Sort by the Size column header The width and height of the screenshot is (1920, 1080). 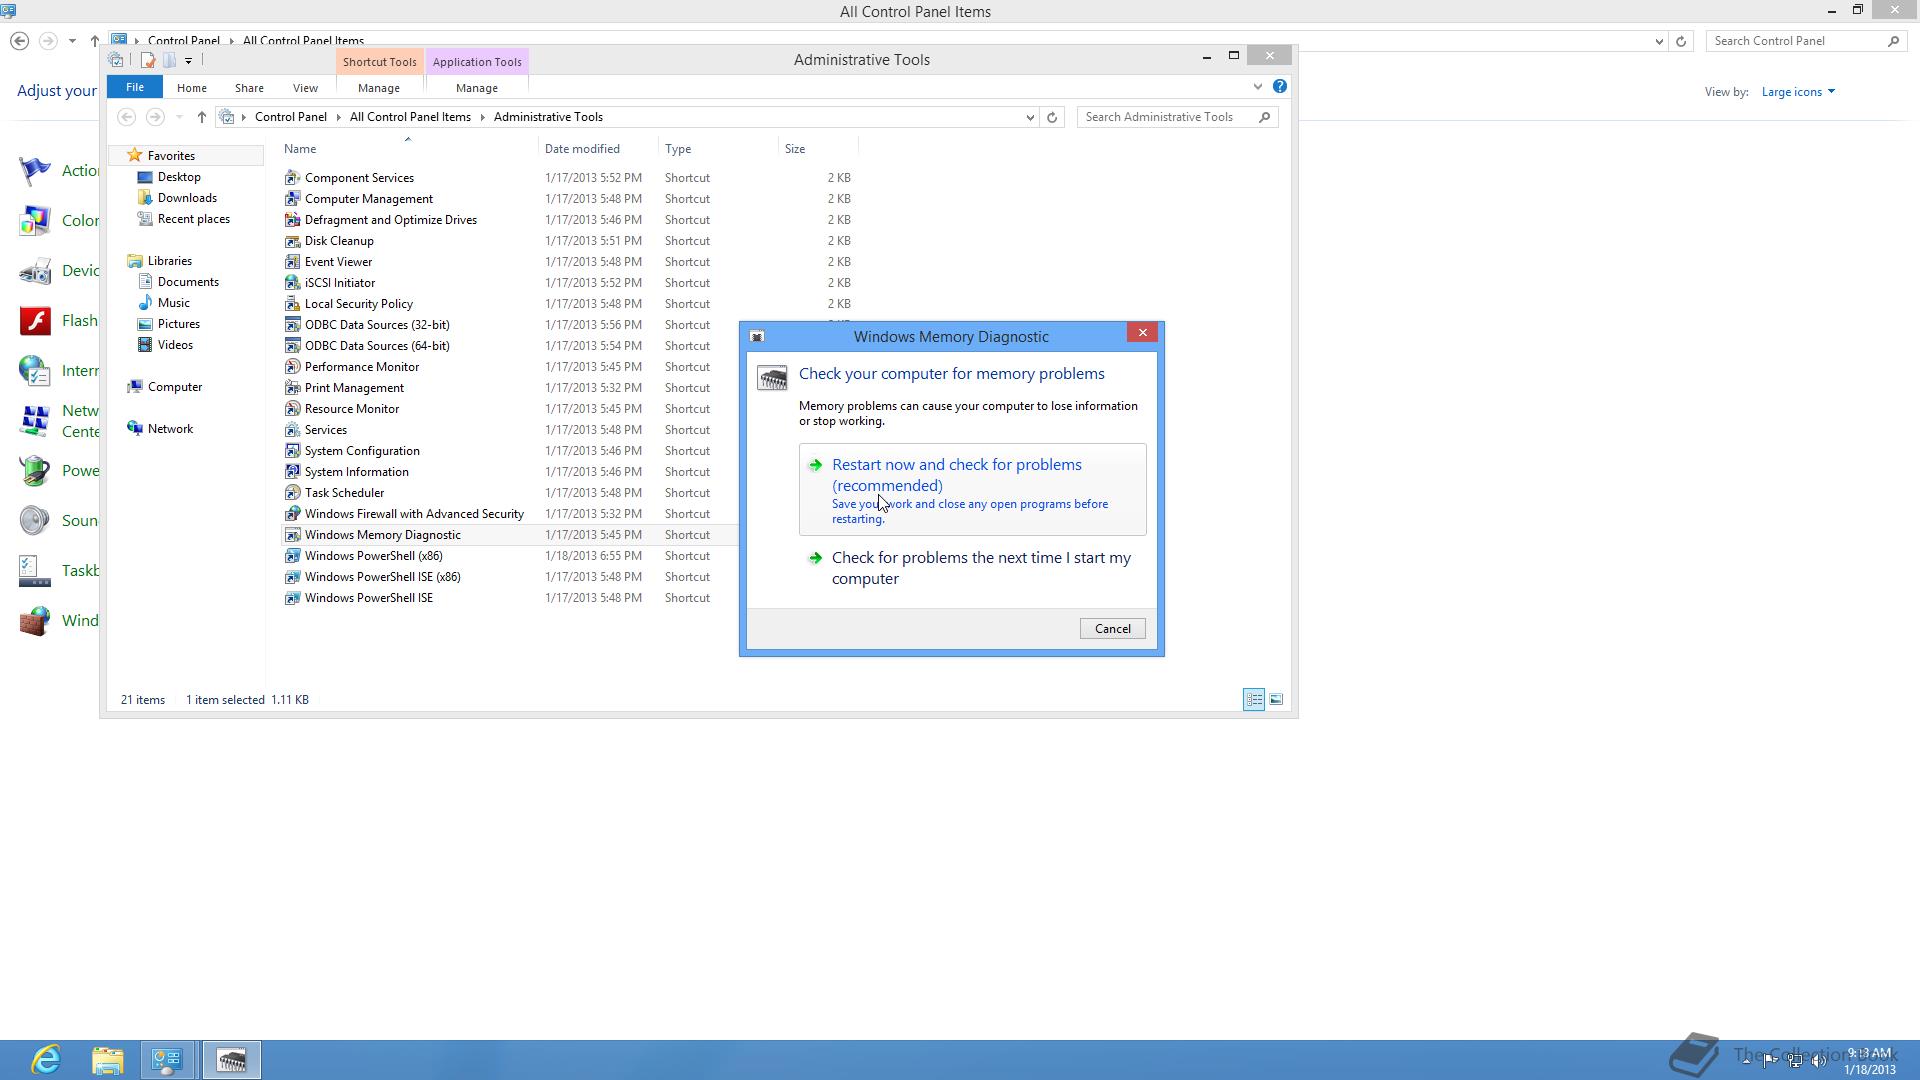point(818,149)
